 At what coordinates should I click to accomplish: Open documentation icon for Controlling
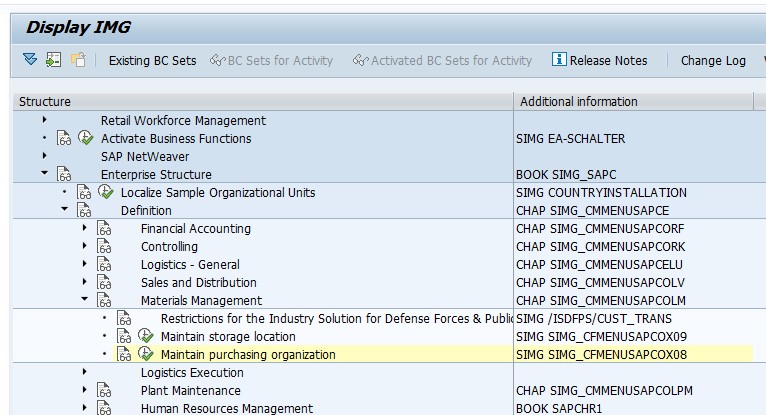click(x=104, y=247)
